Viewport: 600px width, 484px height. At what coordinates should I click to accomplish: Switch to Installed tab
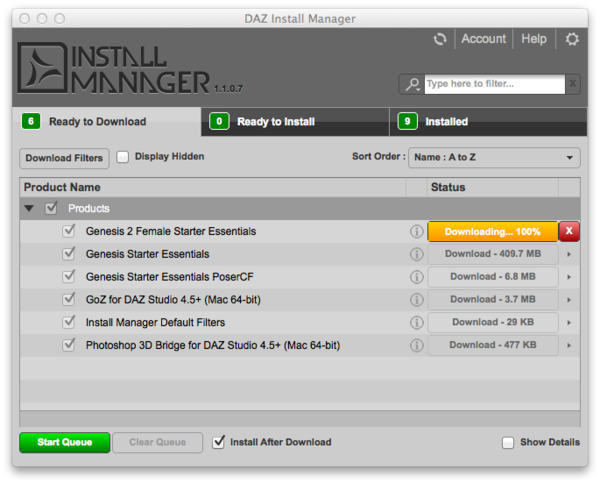[488, 122]
